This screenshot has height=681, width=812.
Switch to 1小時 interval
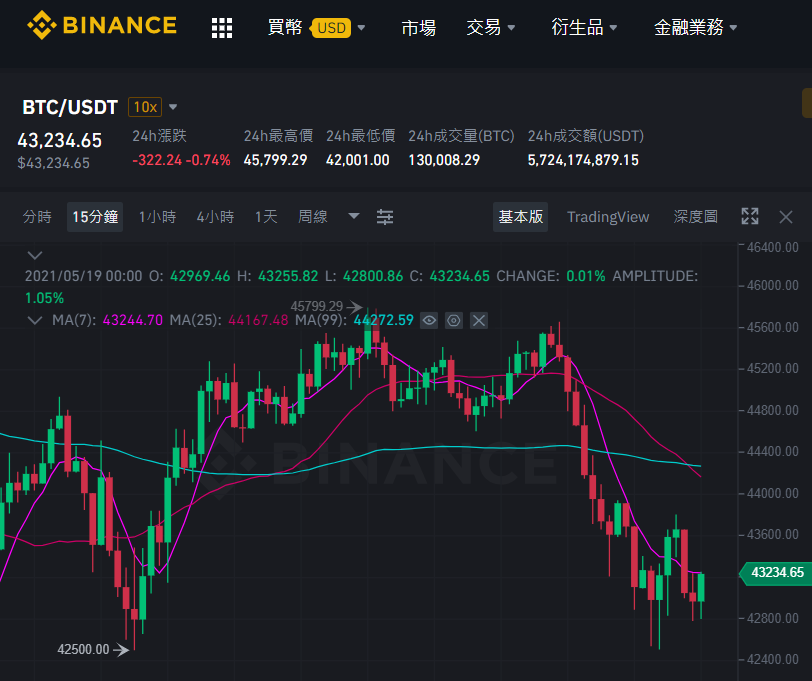(x=157, y=216)
